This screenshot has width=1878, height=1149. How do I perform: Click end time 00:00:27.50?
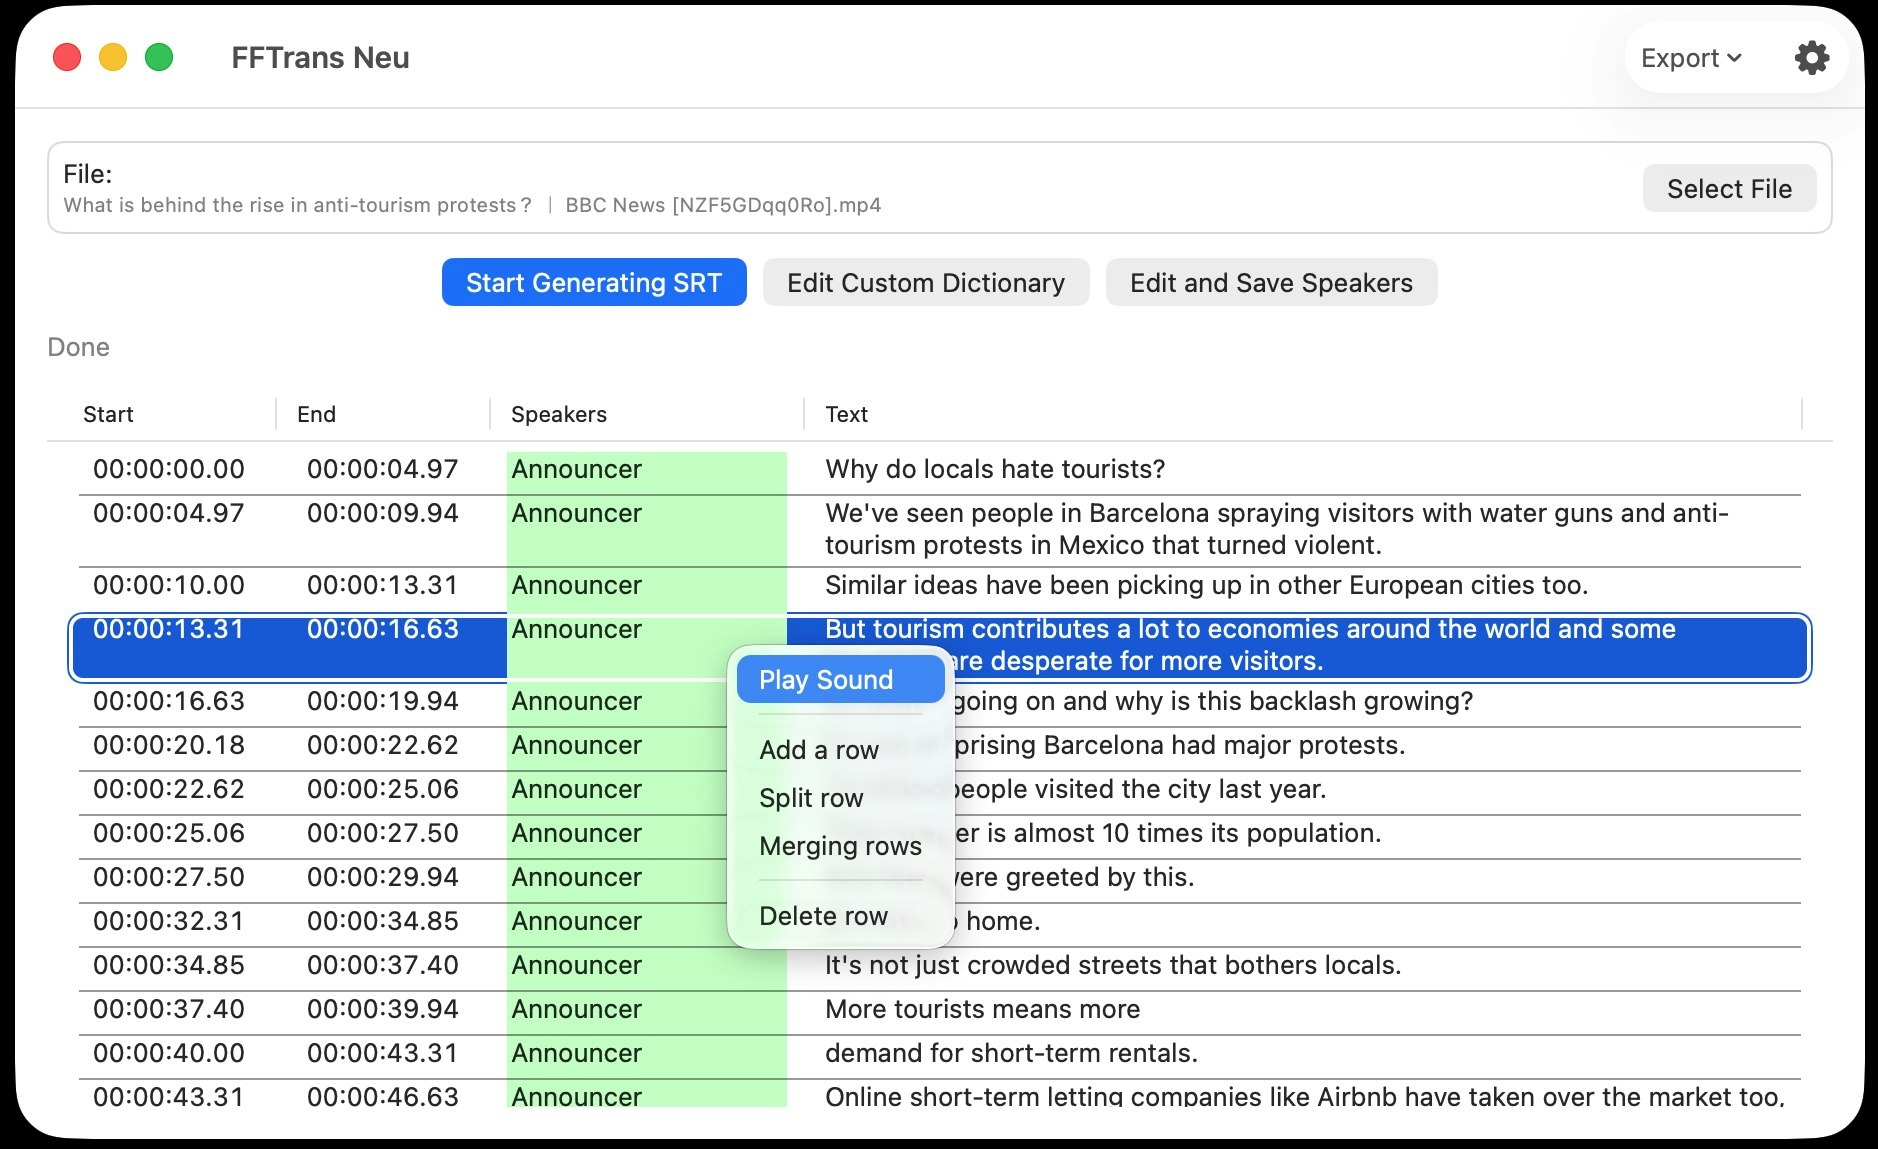383,833
